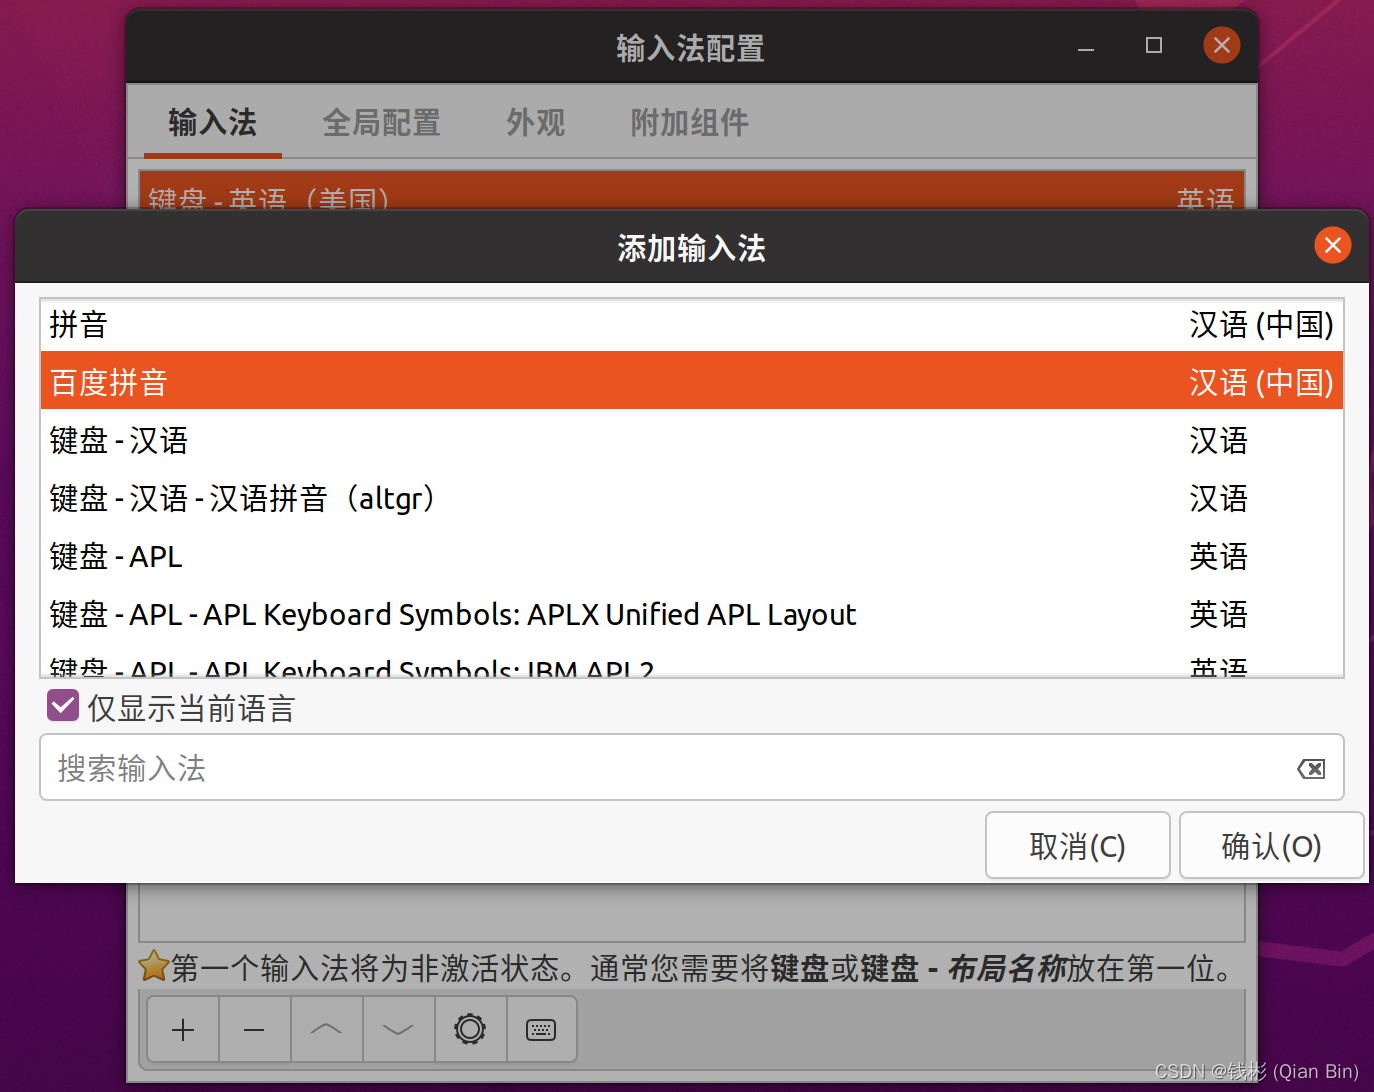Screen dimensions: 1374x1092
Task: Select the 拼音 input method row
Action: [x=692, y=325]
